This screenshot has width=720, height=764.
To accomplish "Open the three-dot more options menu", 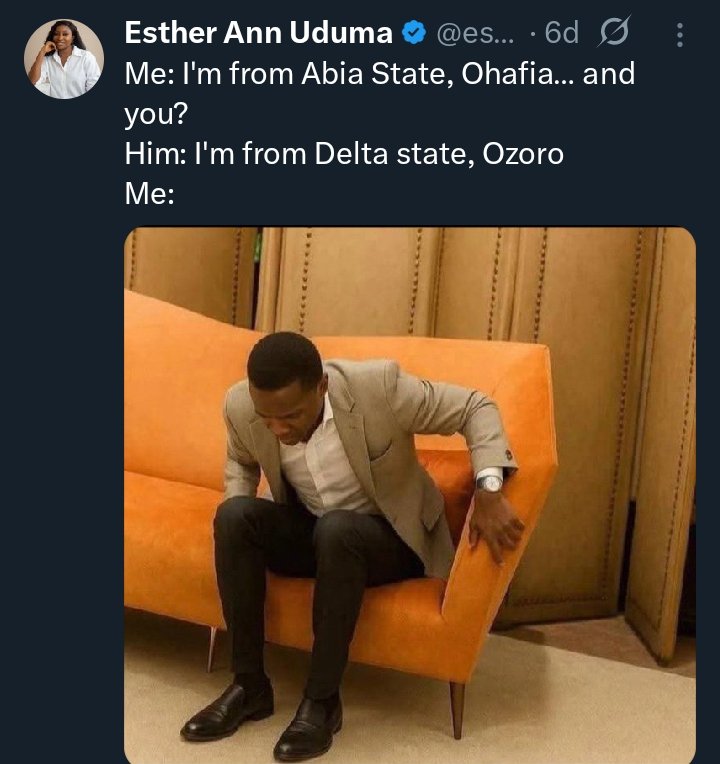I will [680, 35].
